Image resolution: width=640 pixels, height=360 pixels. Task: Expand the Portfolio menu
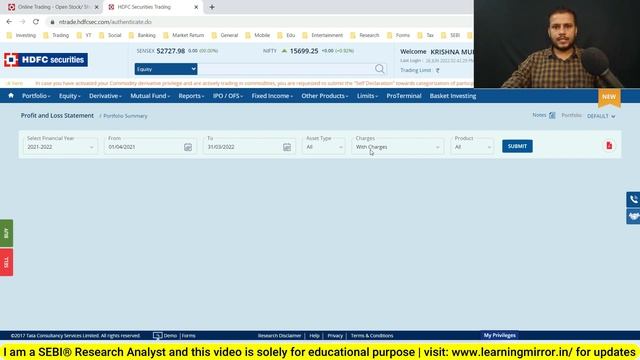point(36,96)
